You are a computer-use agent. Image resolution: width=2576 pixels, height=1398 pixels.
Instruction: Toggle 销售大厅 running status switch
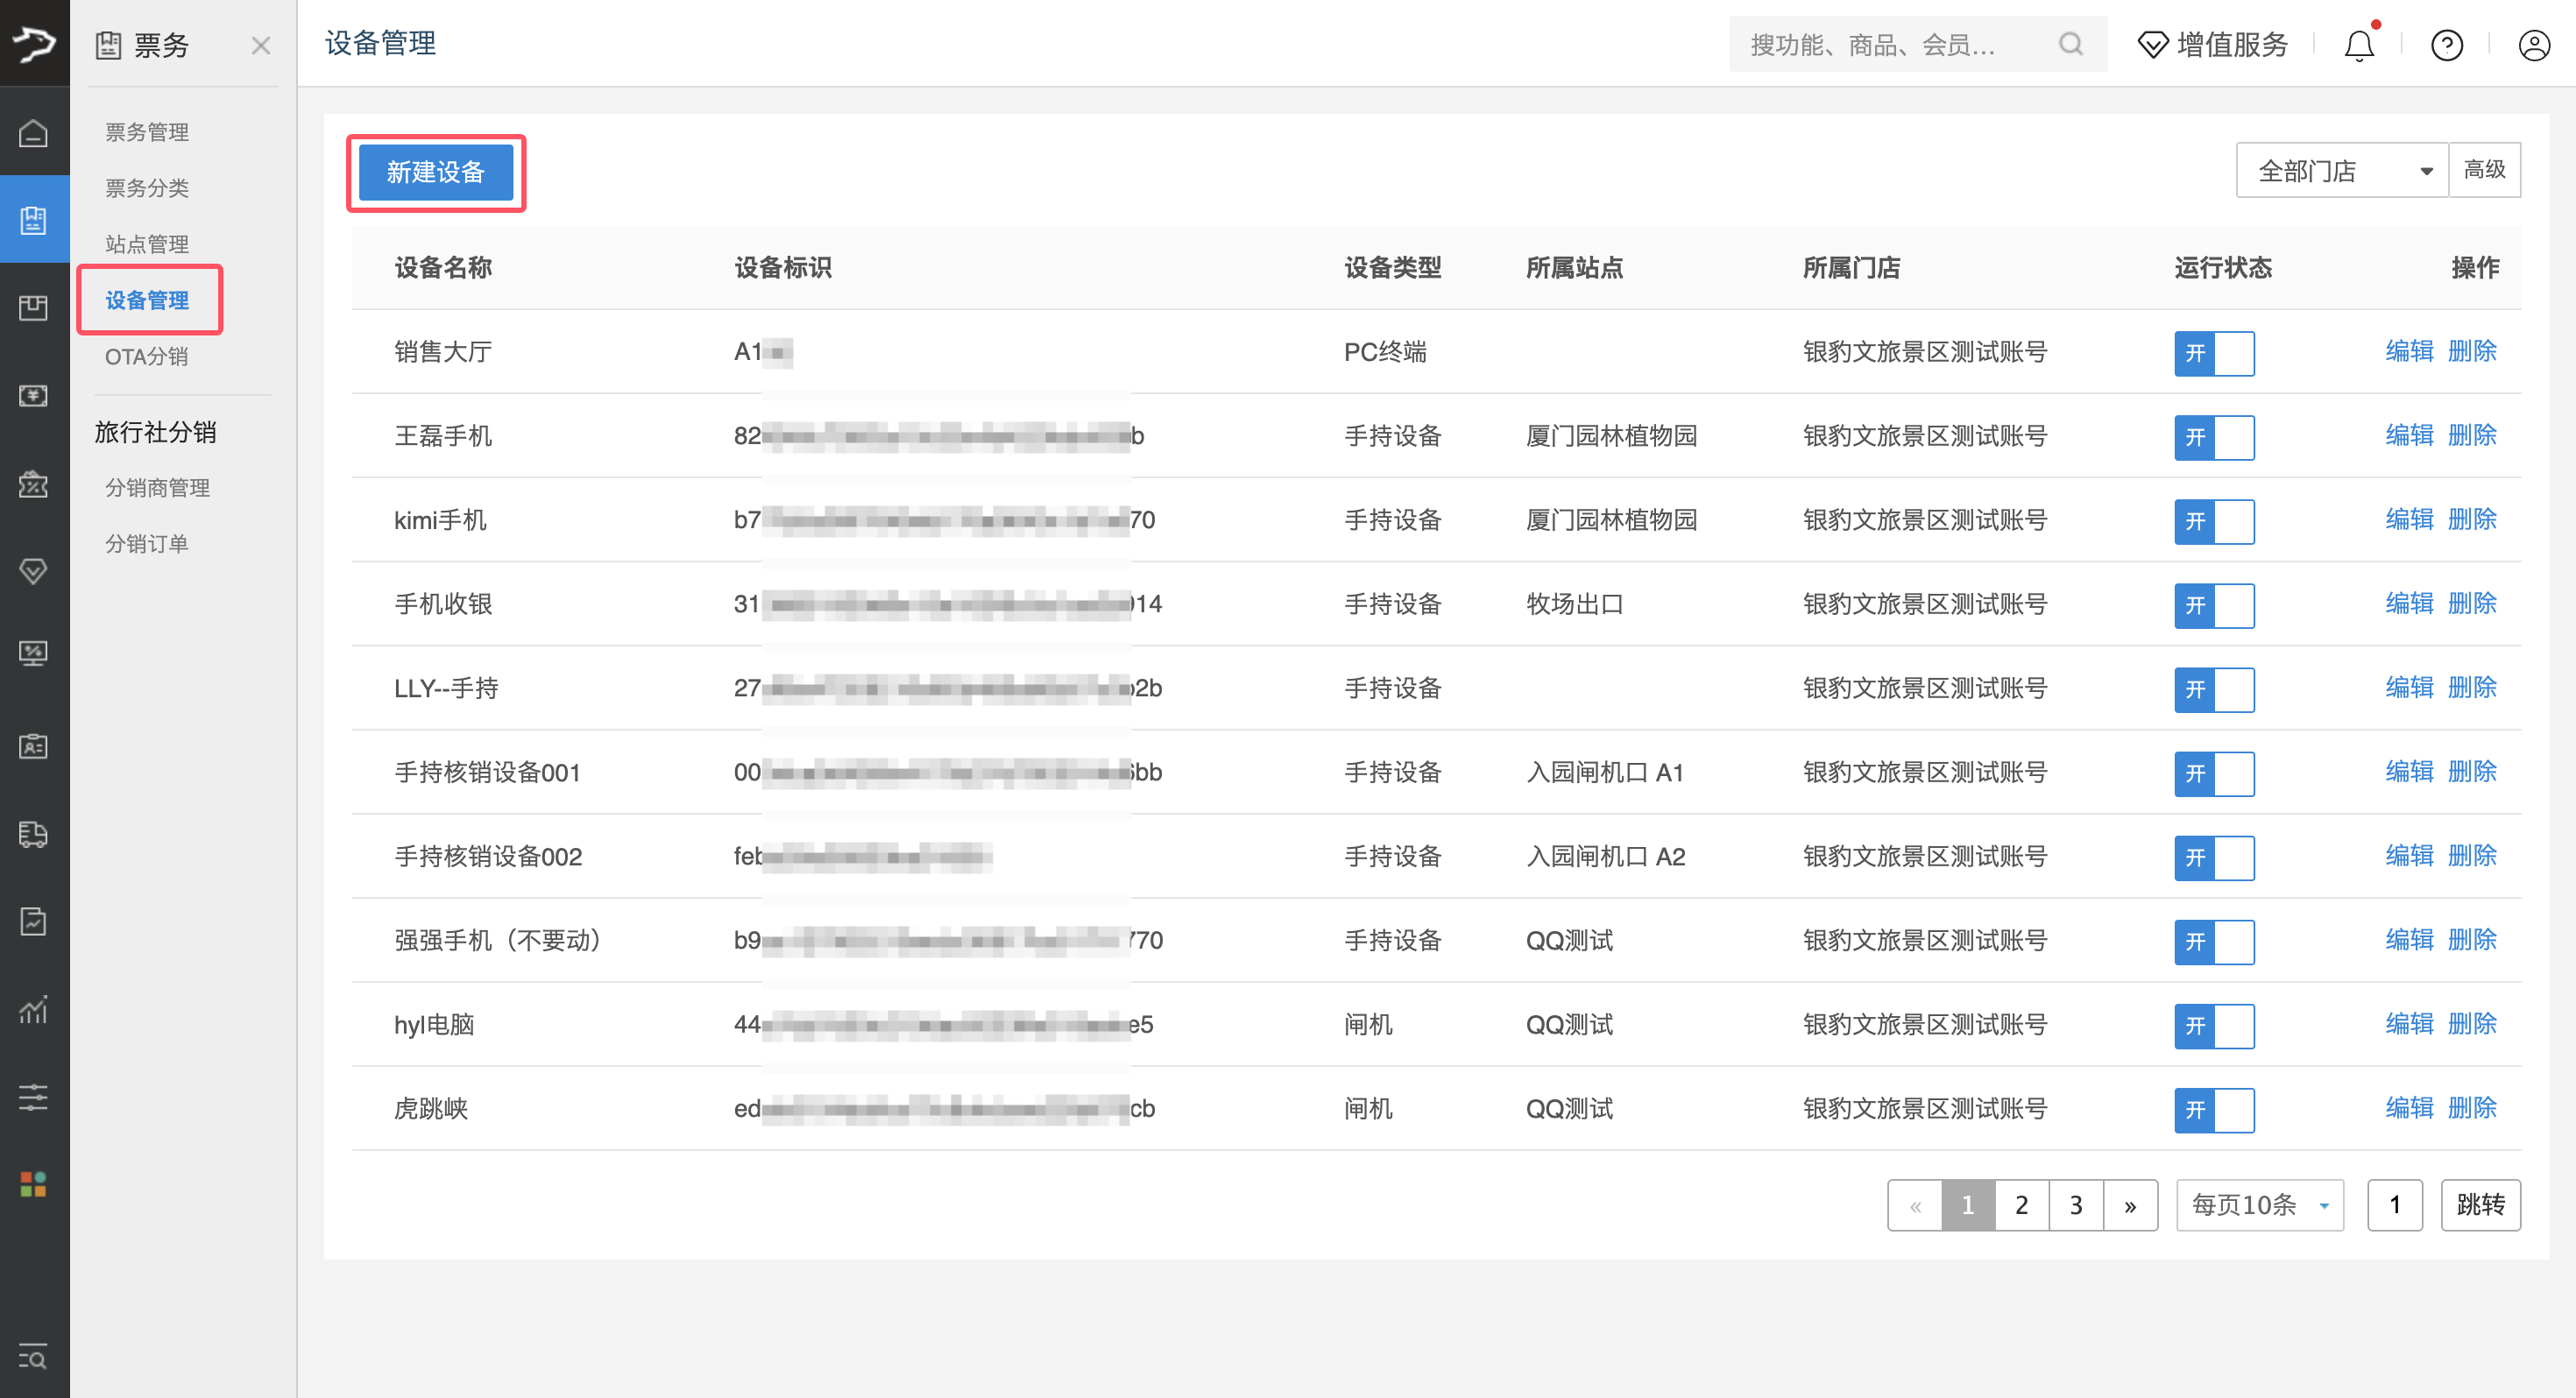[x=2213, y=353]
